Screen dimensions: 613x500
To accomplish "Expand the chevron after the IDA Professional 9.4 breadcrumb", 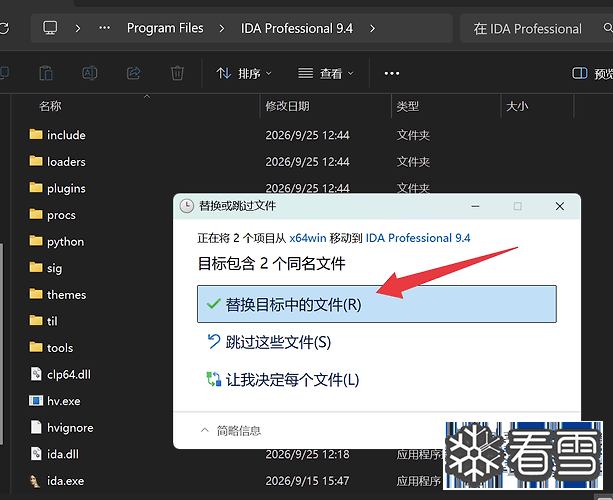I will [x=372, y=29].
